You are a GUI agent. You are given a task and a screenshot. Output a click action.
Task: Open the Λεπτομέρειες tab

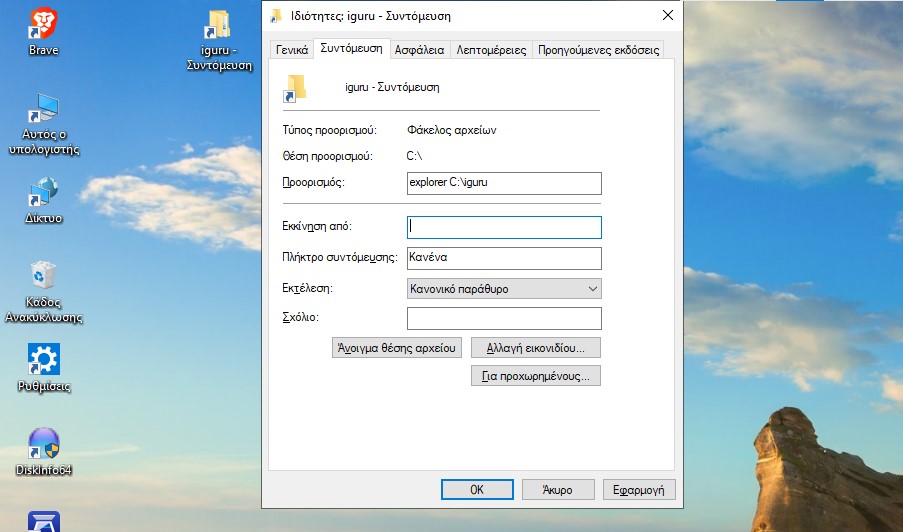491,50
